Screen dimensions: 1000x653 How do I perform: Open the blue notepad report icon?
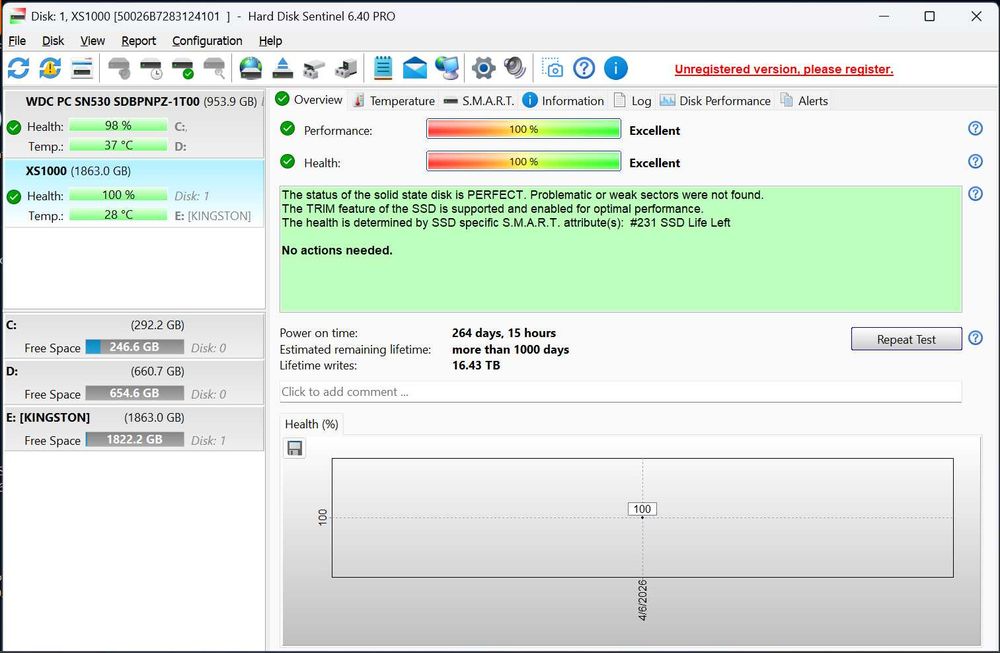coord(383,68)
